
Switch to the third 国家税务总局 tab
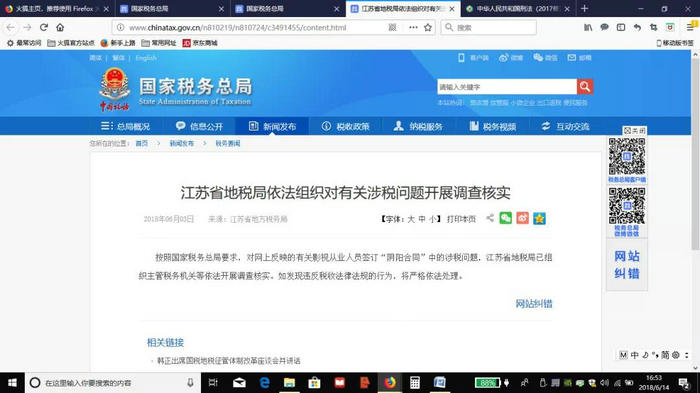(x=287, y=8)
